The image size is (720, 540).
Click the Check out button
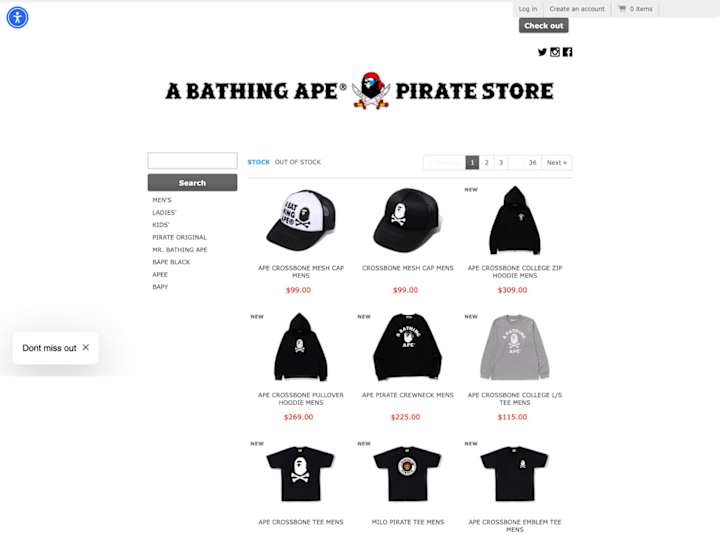[544, 26]
